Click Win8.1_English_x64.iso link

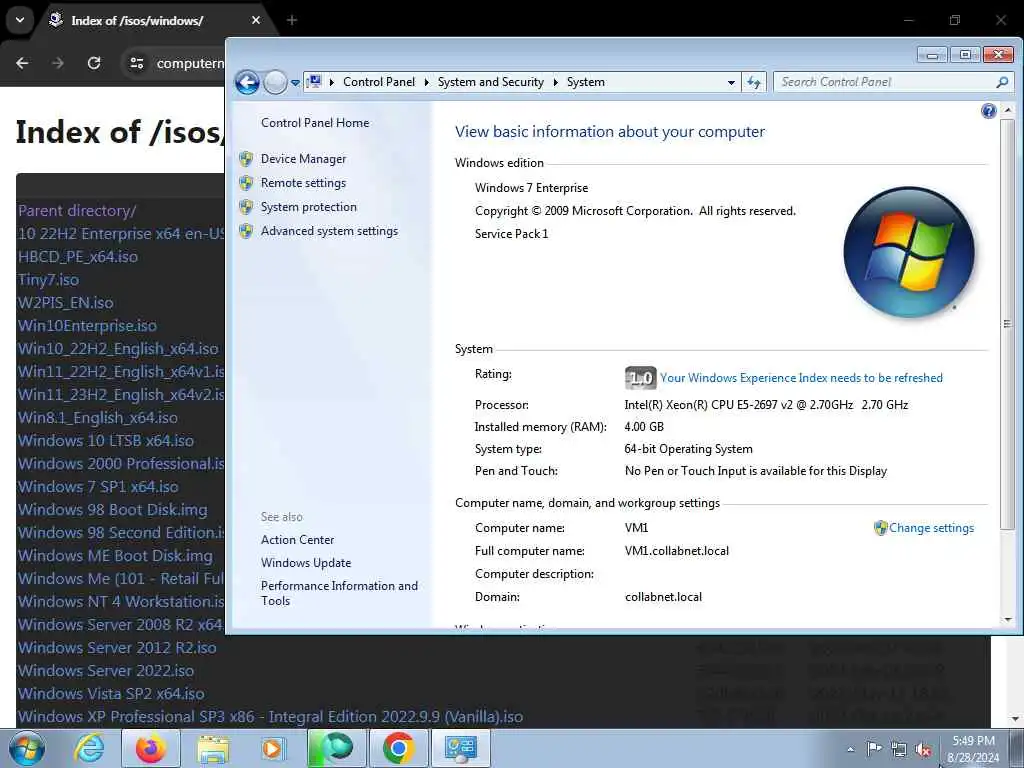click(97, 417)
